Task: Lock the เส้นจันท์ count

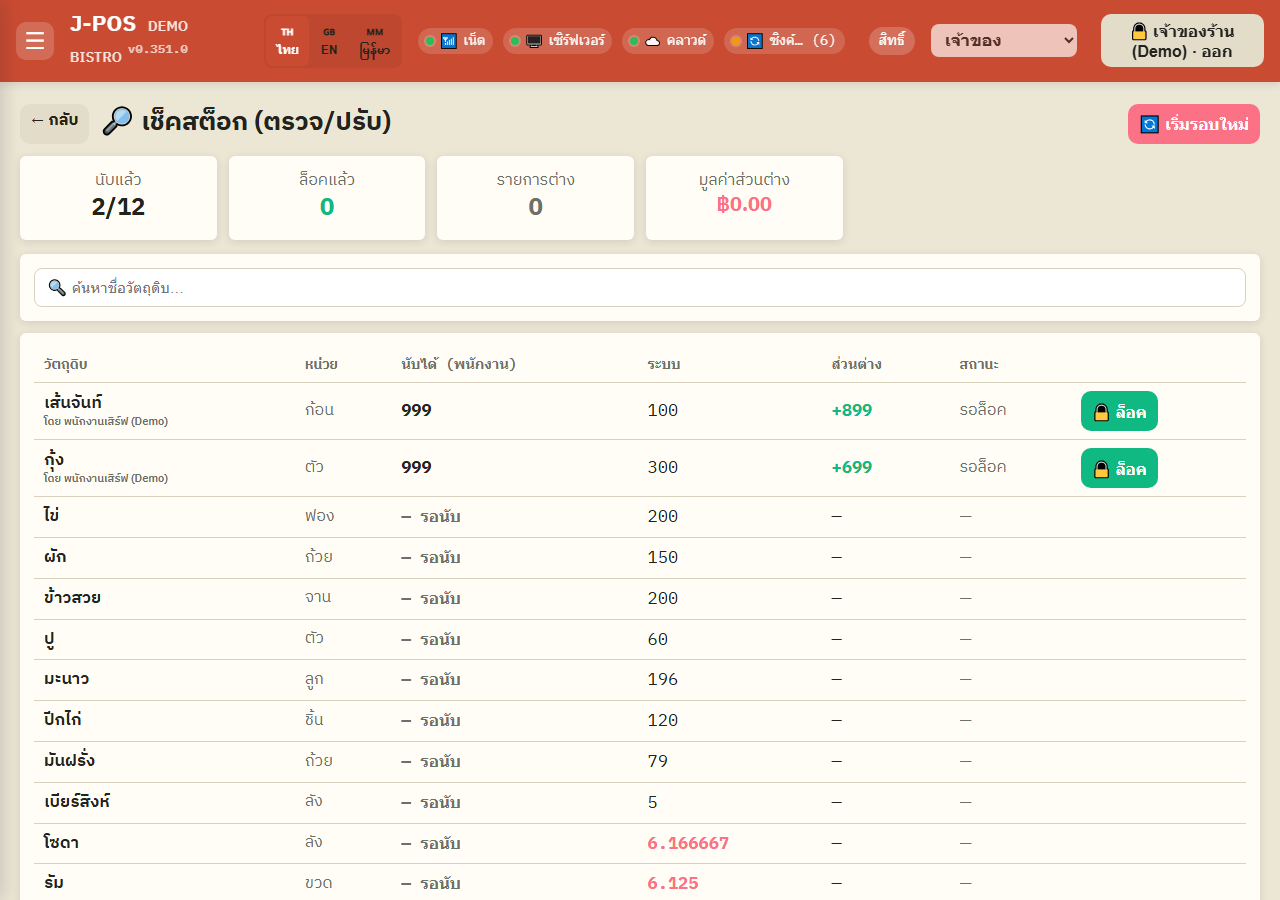Action: pyautogui.click(x=1119, y=411)
